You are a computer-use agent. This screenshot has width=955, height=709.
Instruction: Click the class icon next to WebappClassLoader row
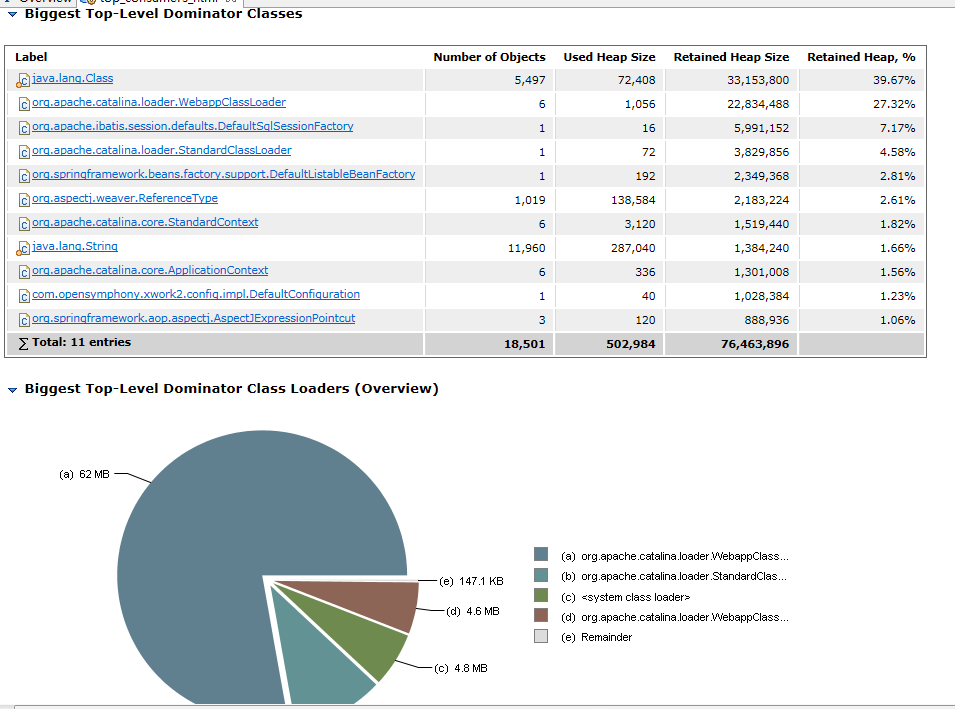pyautogui.click(x=24, y=104)
